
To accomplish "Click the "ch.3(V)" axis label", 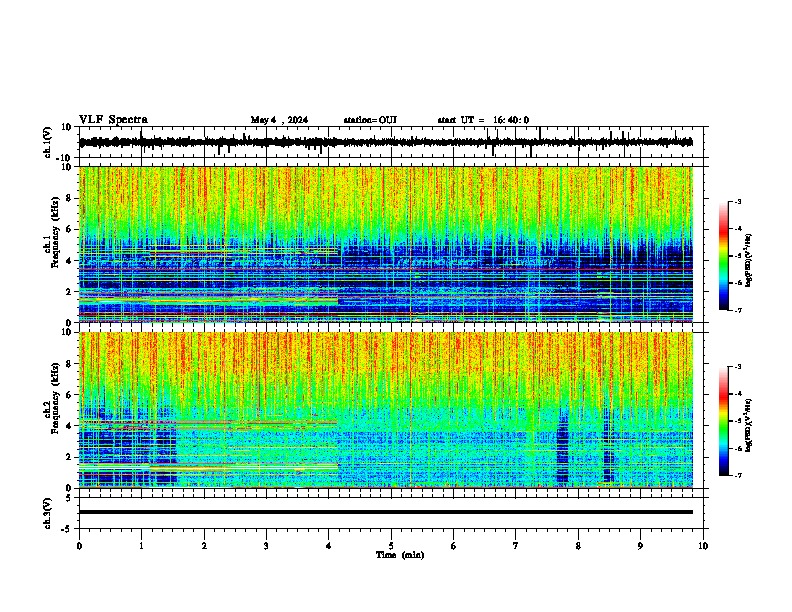I will click(48, 513).
